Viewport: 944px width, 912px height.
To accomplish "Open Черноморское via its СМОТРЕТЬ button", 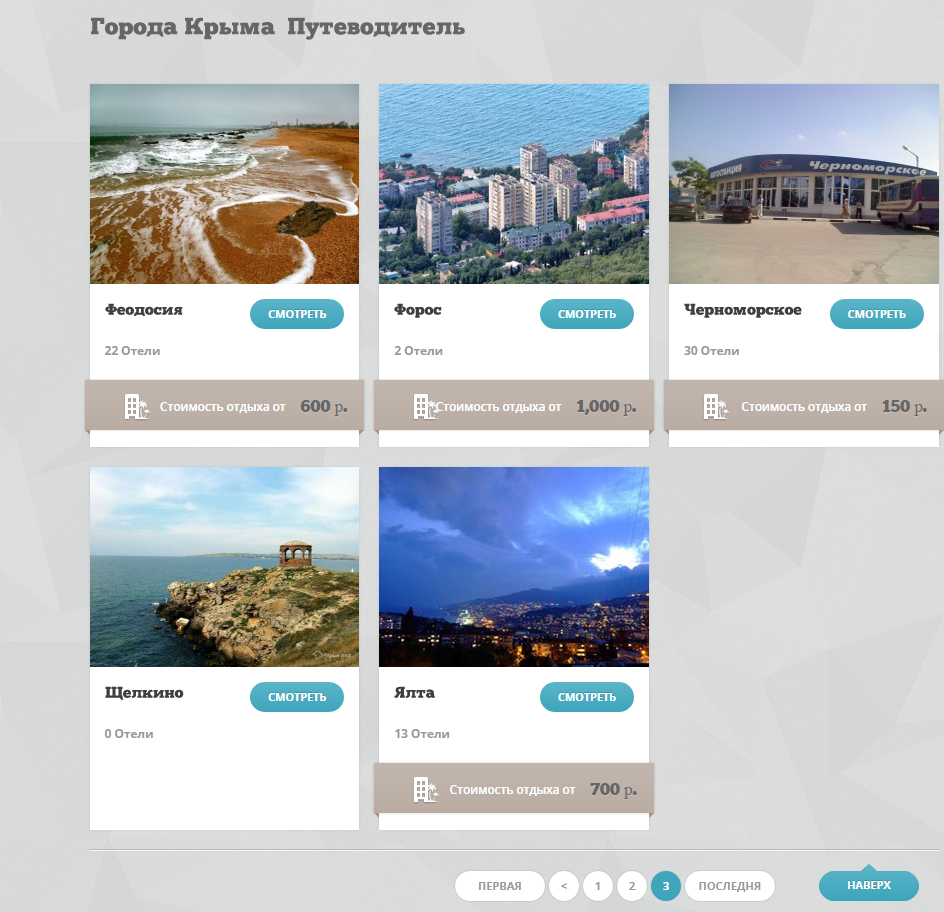I will click(876, 314).
